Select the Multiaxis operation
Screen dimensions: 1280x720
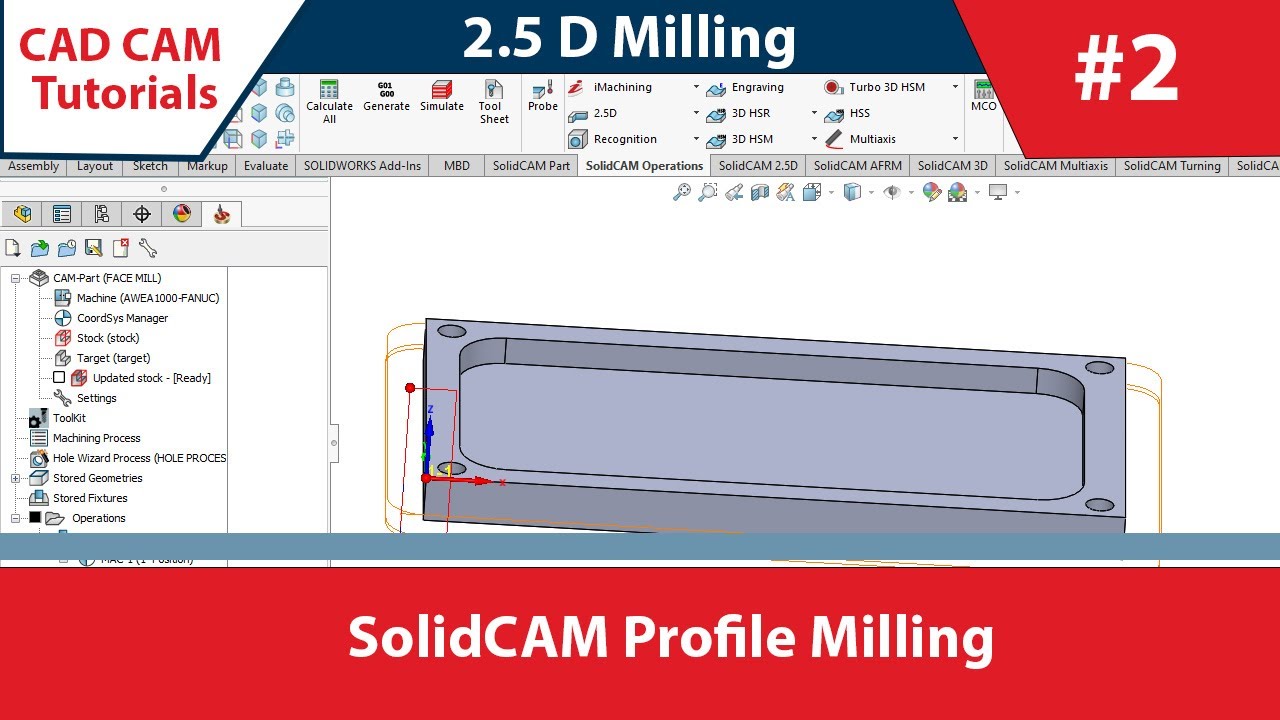[x=860, y=139]
